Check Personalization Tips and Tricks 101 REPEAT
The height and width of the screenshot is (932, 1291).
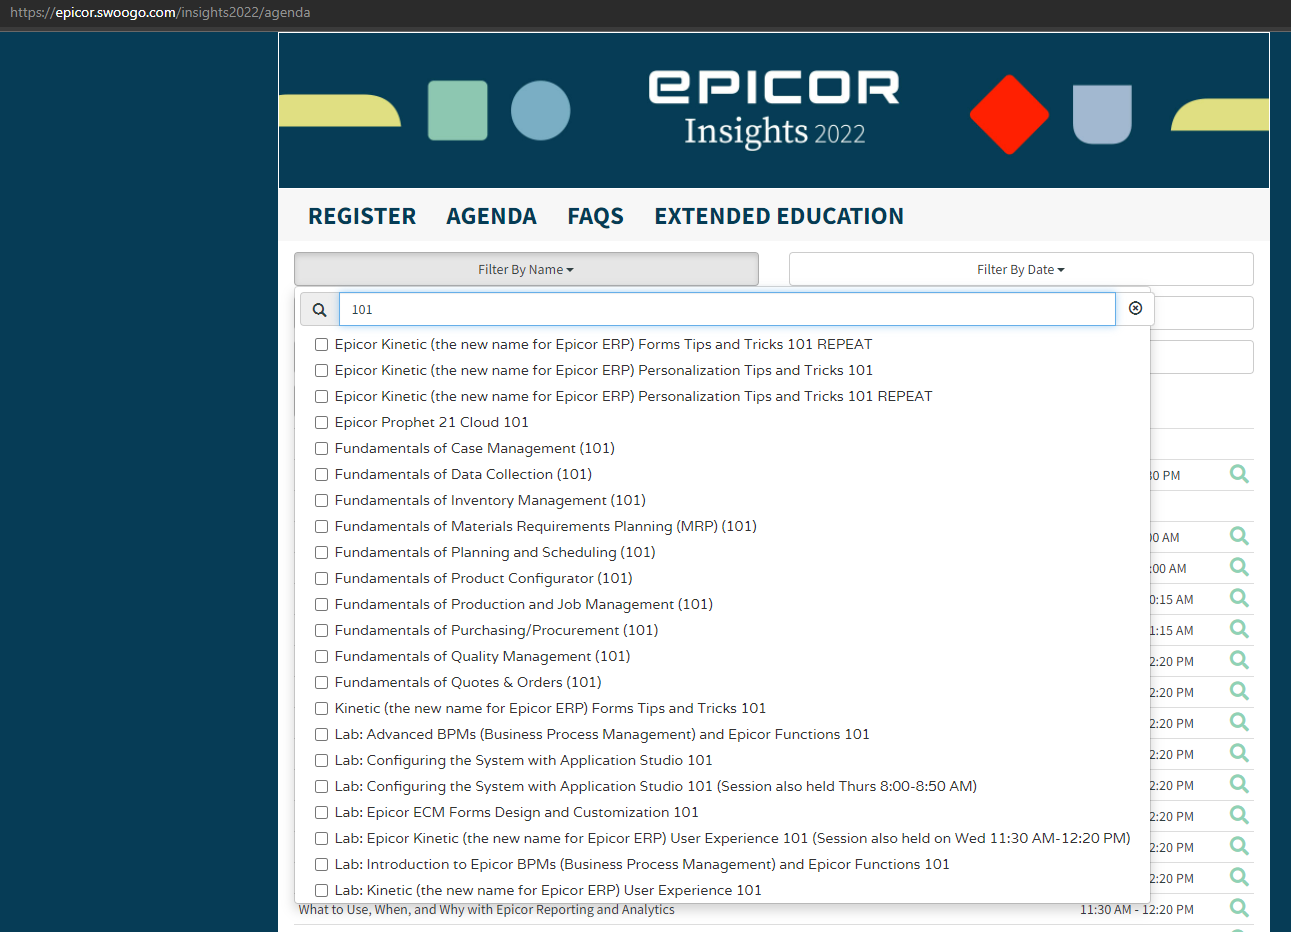[321, 396]
